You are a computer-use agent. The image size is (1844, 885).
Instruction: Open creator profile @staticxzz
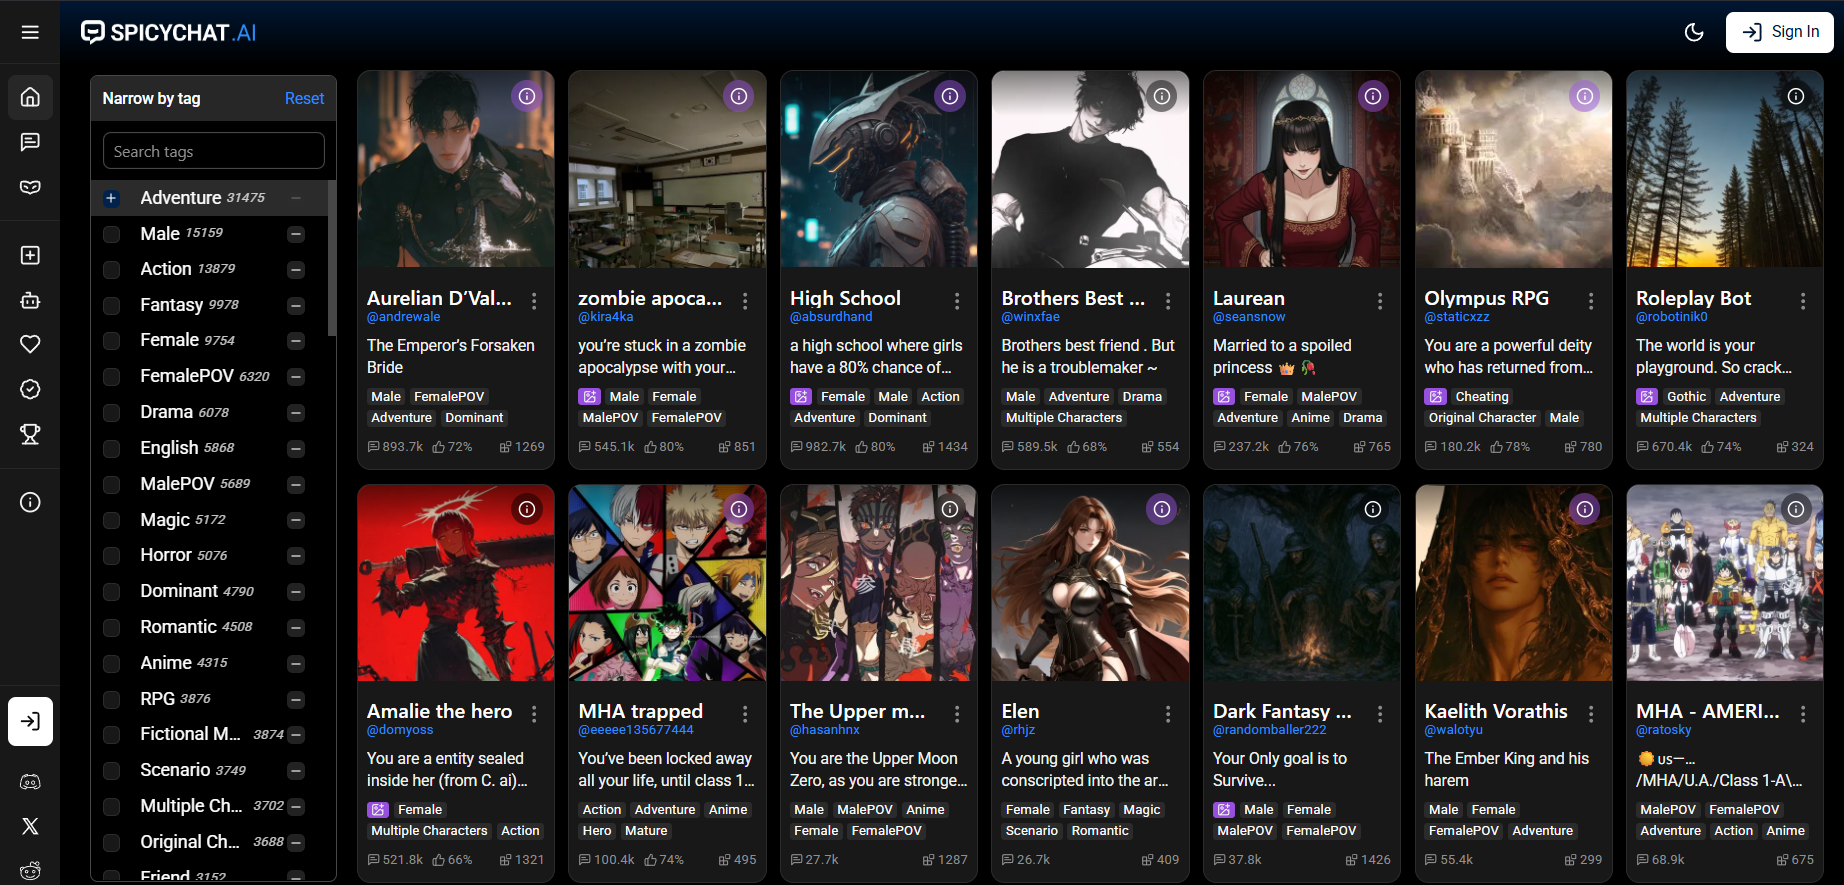[x=1457, y=317]
